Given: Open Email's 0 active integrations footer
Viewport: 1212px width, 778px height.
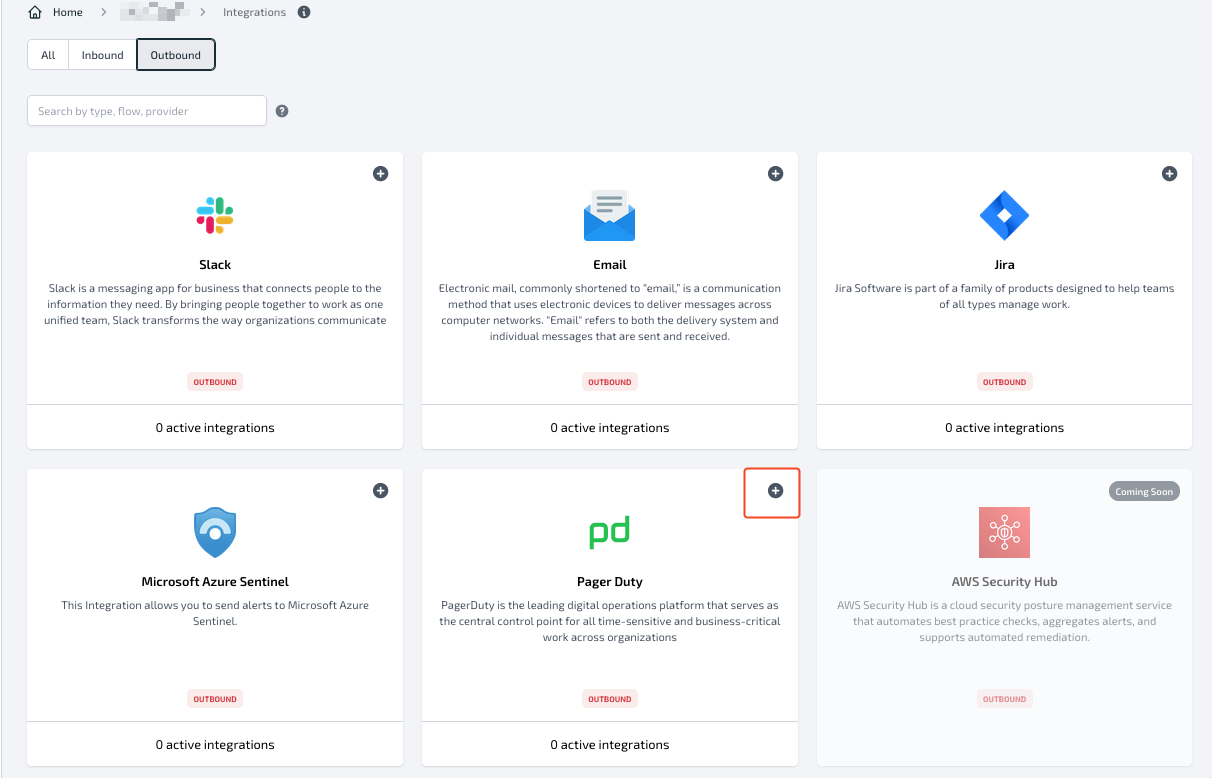Looking at the screenshot, I should coord(610,427).
